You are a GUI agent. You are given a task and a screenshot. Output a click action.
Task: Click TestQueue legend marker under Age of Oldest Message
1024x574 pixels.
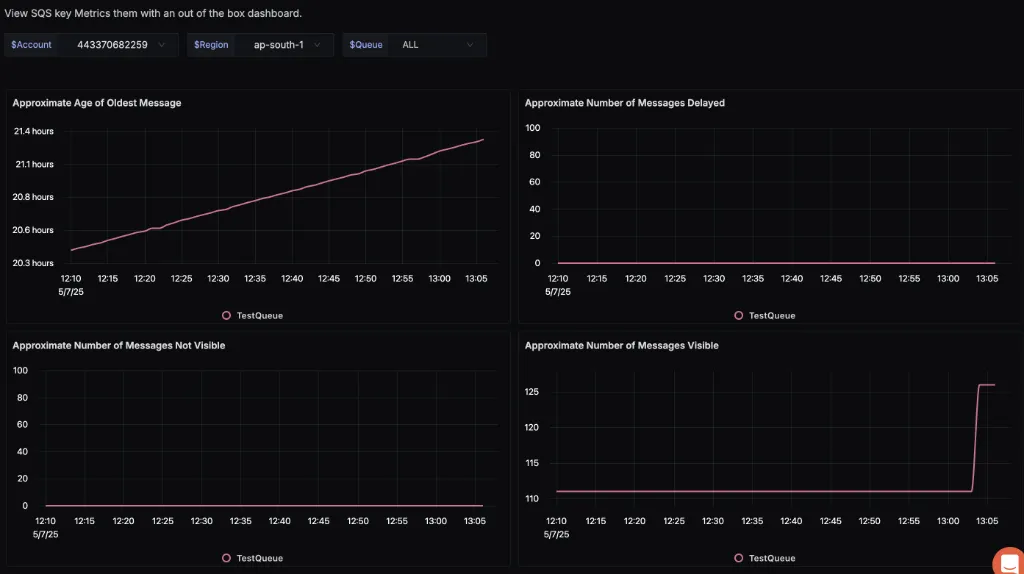(x=227, y=315)
